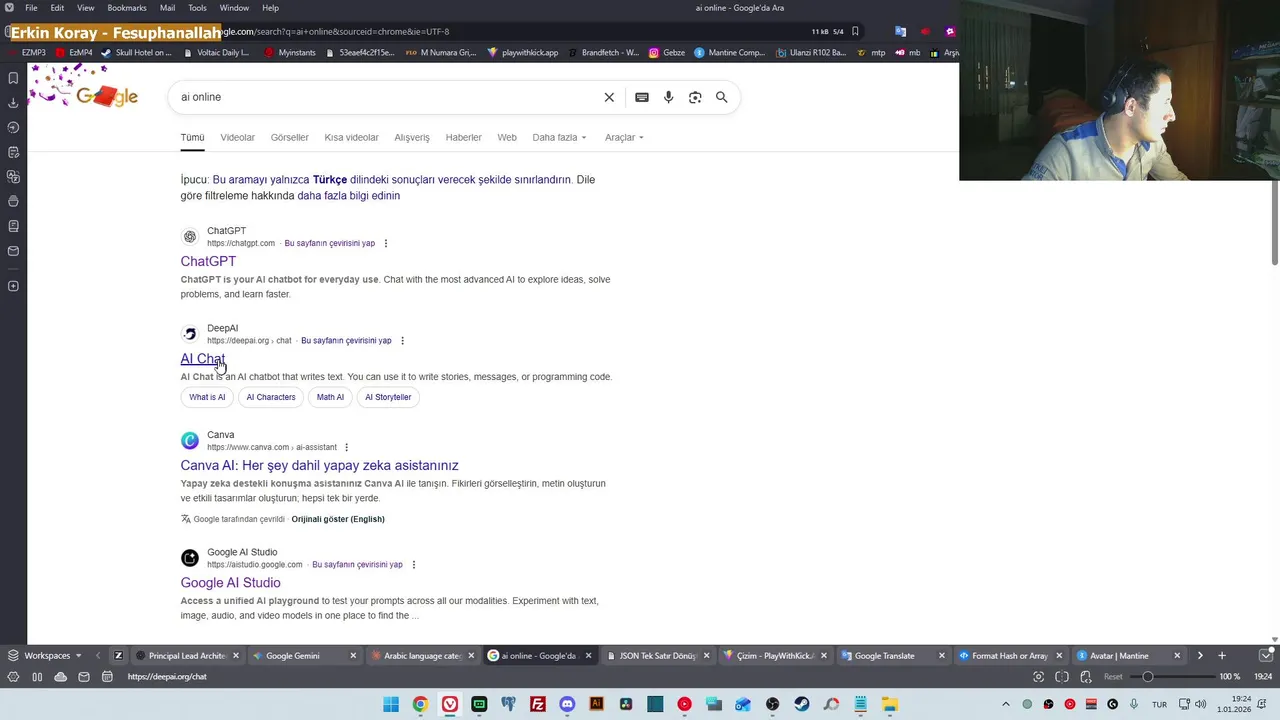Image resolution: width=1280 pixels, height=720 pixels.
Task: Close the JSON Tek Satır Dönüş tab
Action: click(x=706, y=656)
